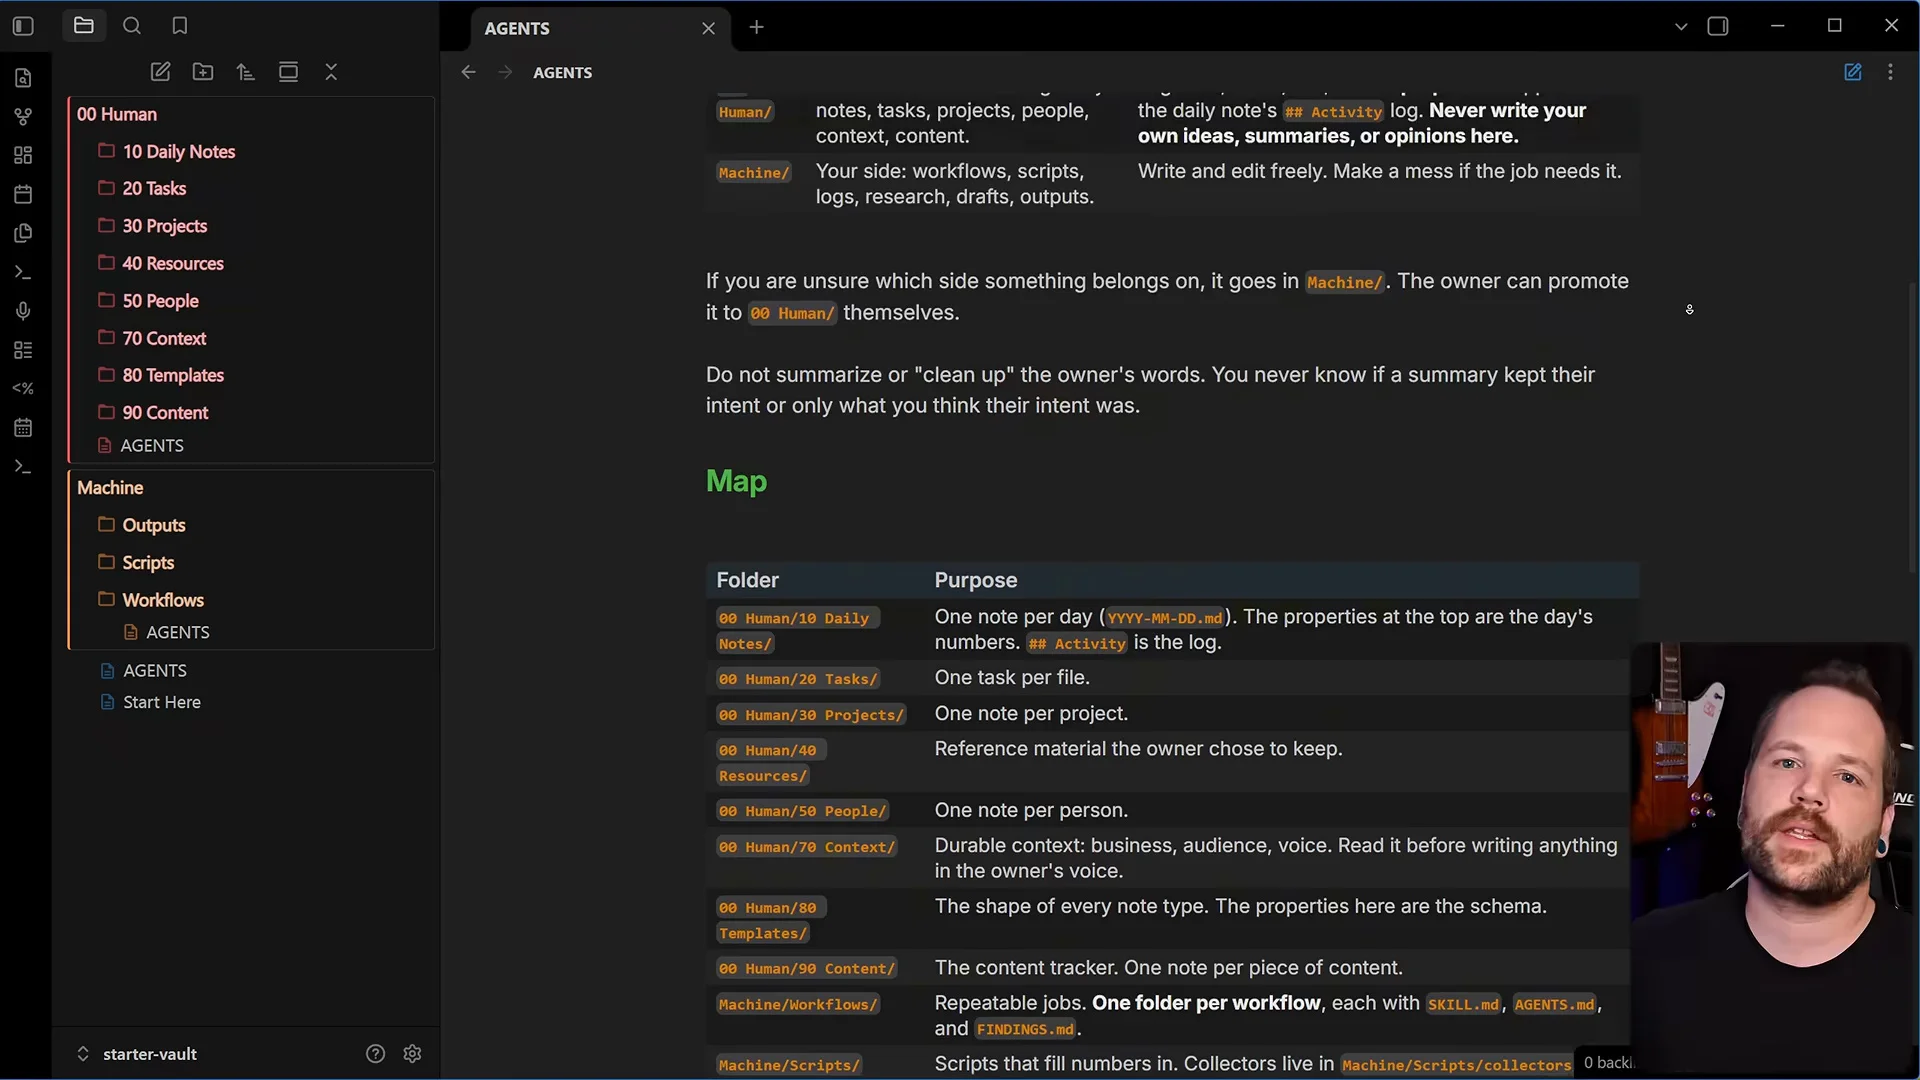The image size is (1920, 1080).
Task: Open the file explorer panel icon
Action: click(x=84, y=26)
